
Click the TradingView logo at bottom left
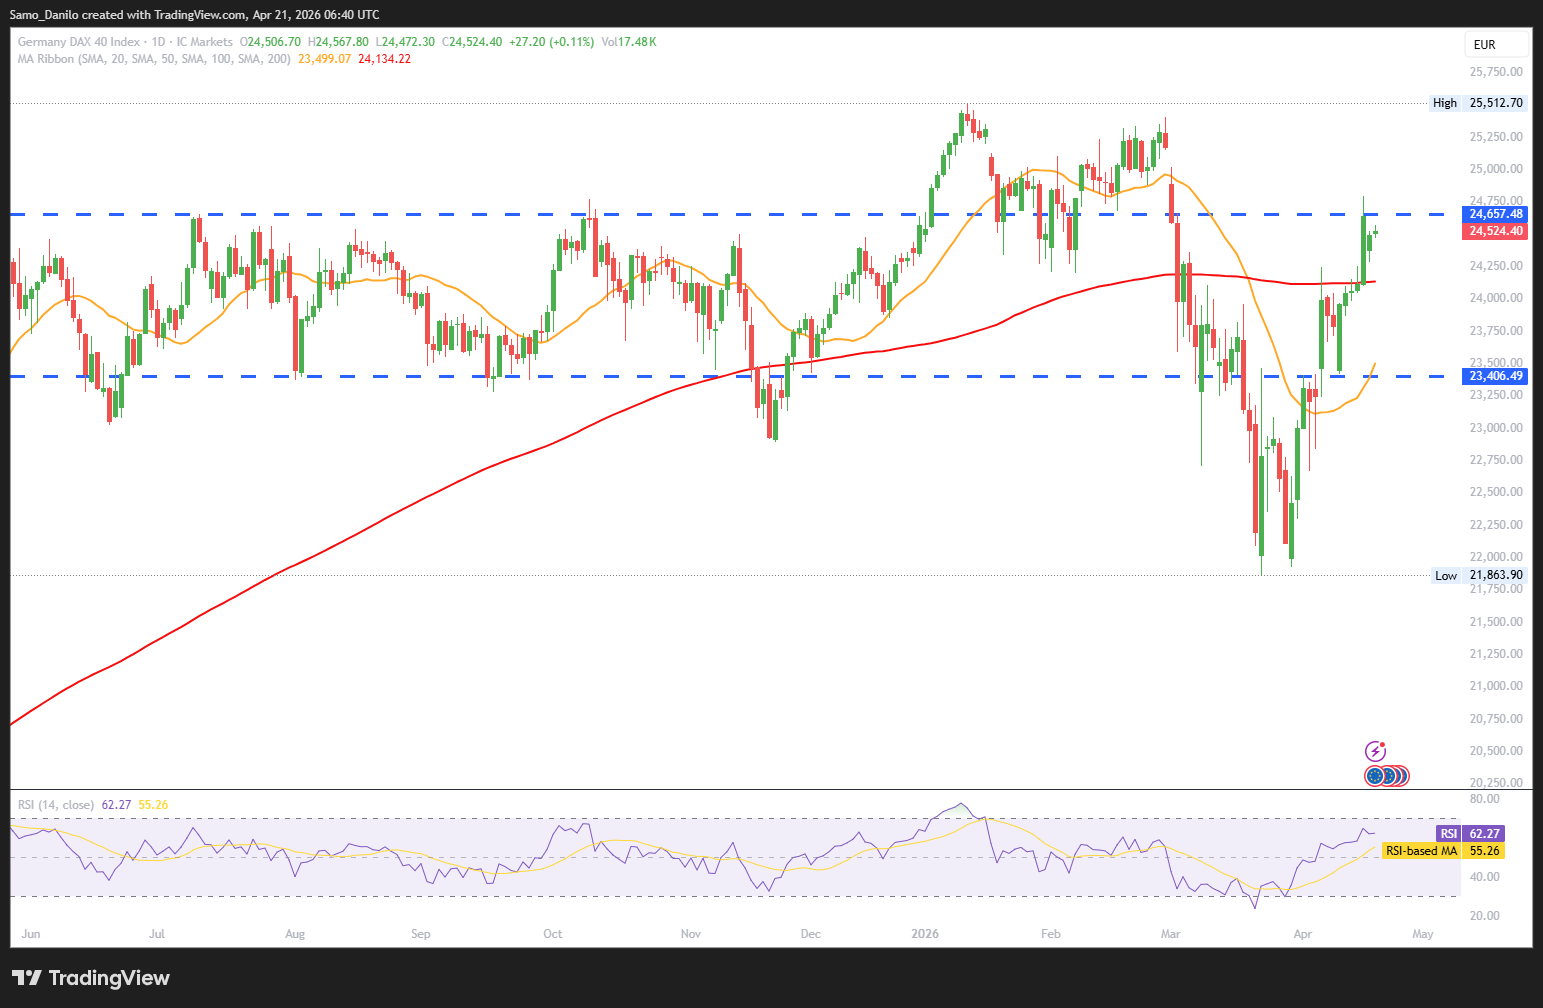91,978
